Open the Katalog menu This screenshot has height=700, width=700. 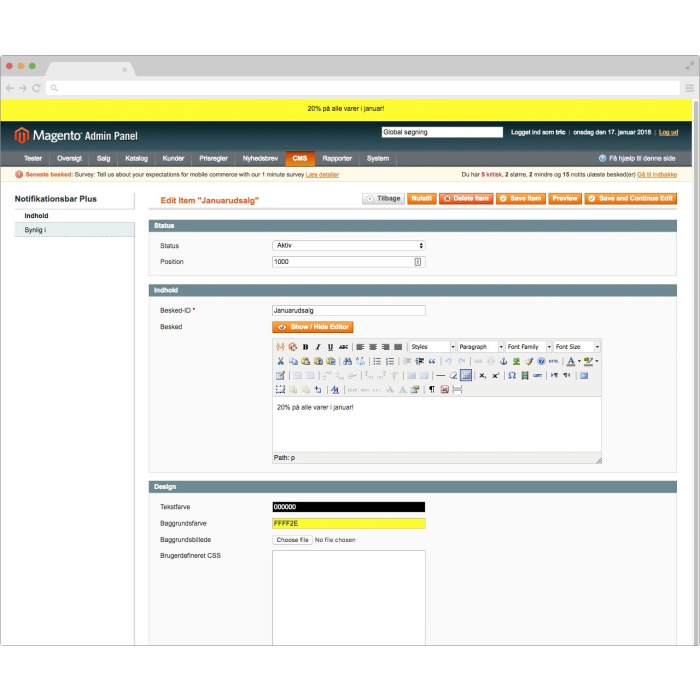click(136, 158)
